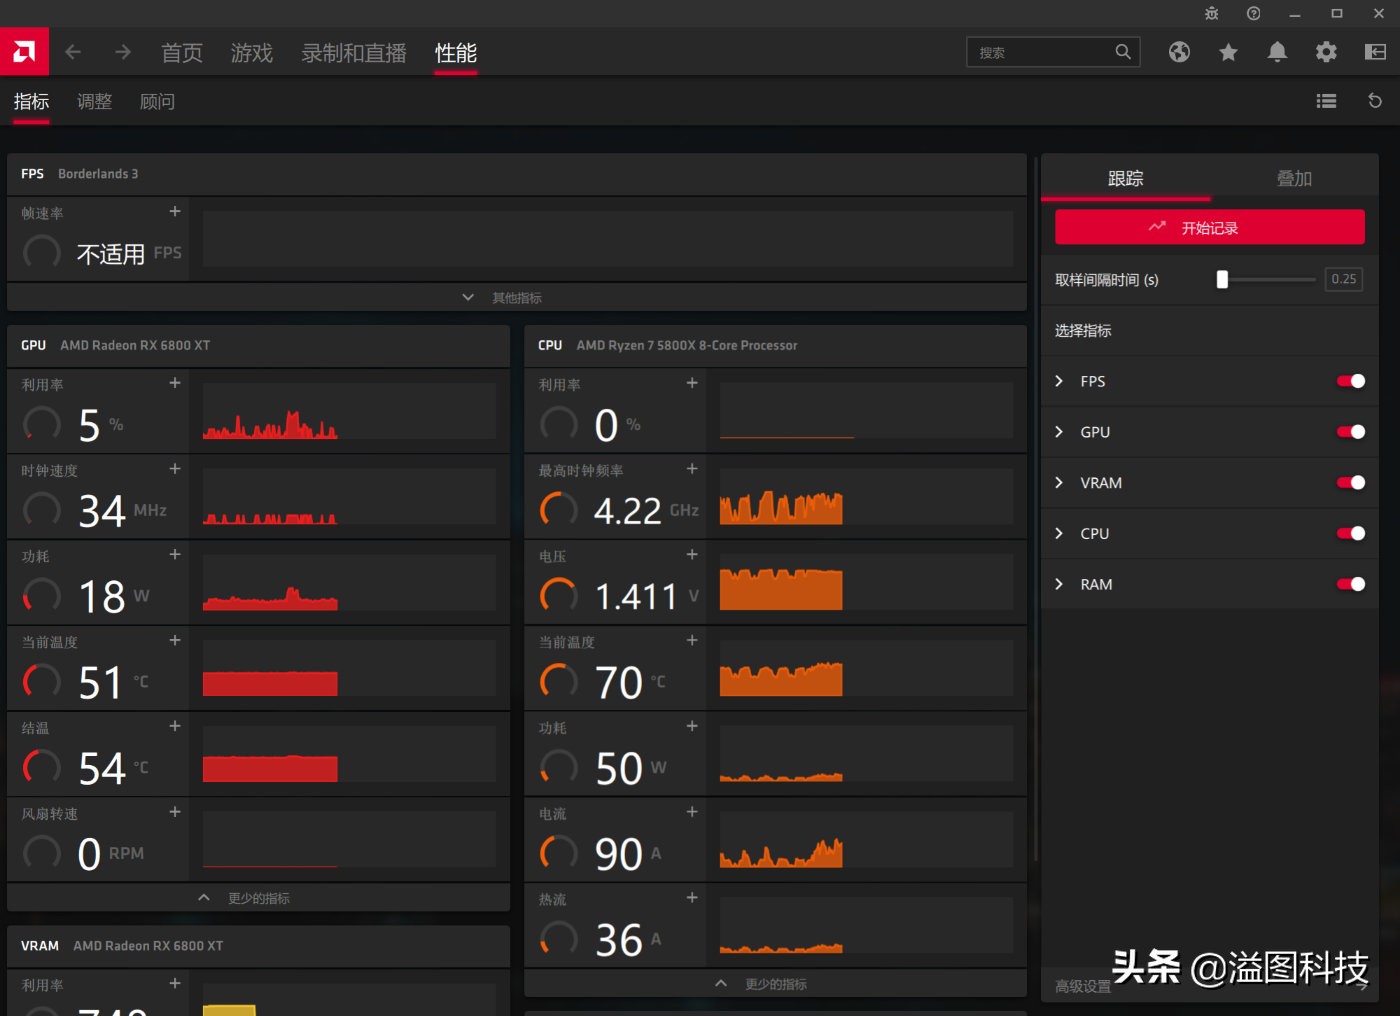Turn off the CPU tracking switch
Image resolution: width=1400 pixels, height=1016 pixels.
point(1351,533)
